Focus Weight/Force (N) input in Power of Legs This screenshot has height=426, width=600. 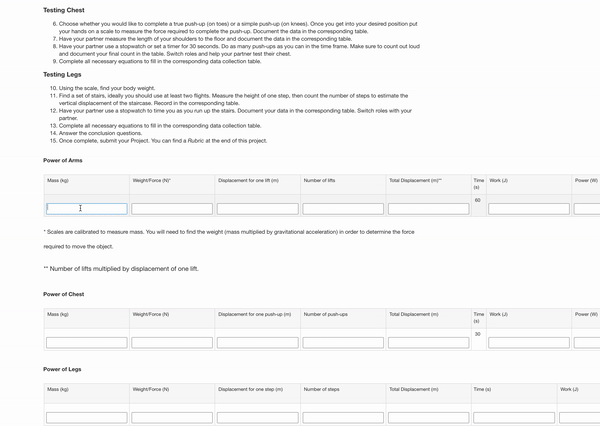tap(172, 418)
